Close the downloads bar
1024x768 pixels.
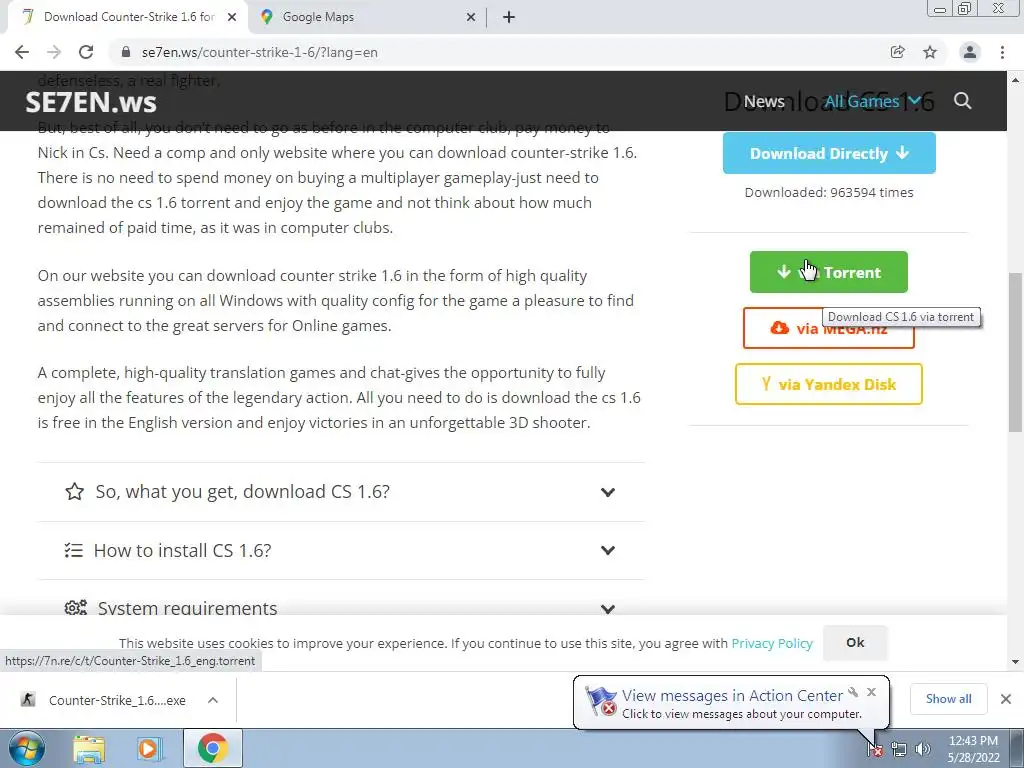1006,699
